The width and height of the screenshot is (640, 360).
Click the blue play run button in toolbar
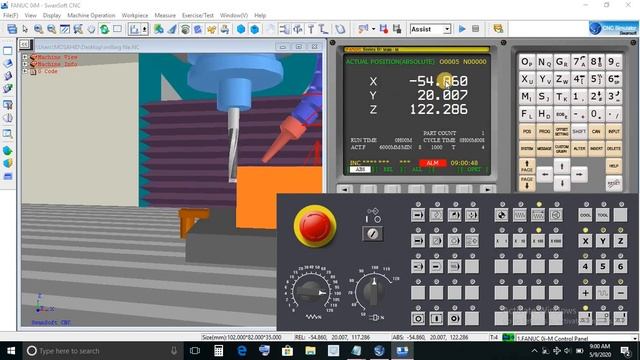tap(462, 29)
